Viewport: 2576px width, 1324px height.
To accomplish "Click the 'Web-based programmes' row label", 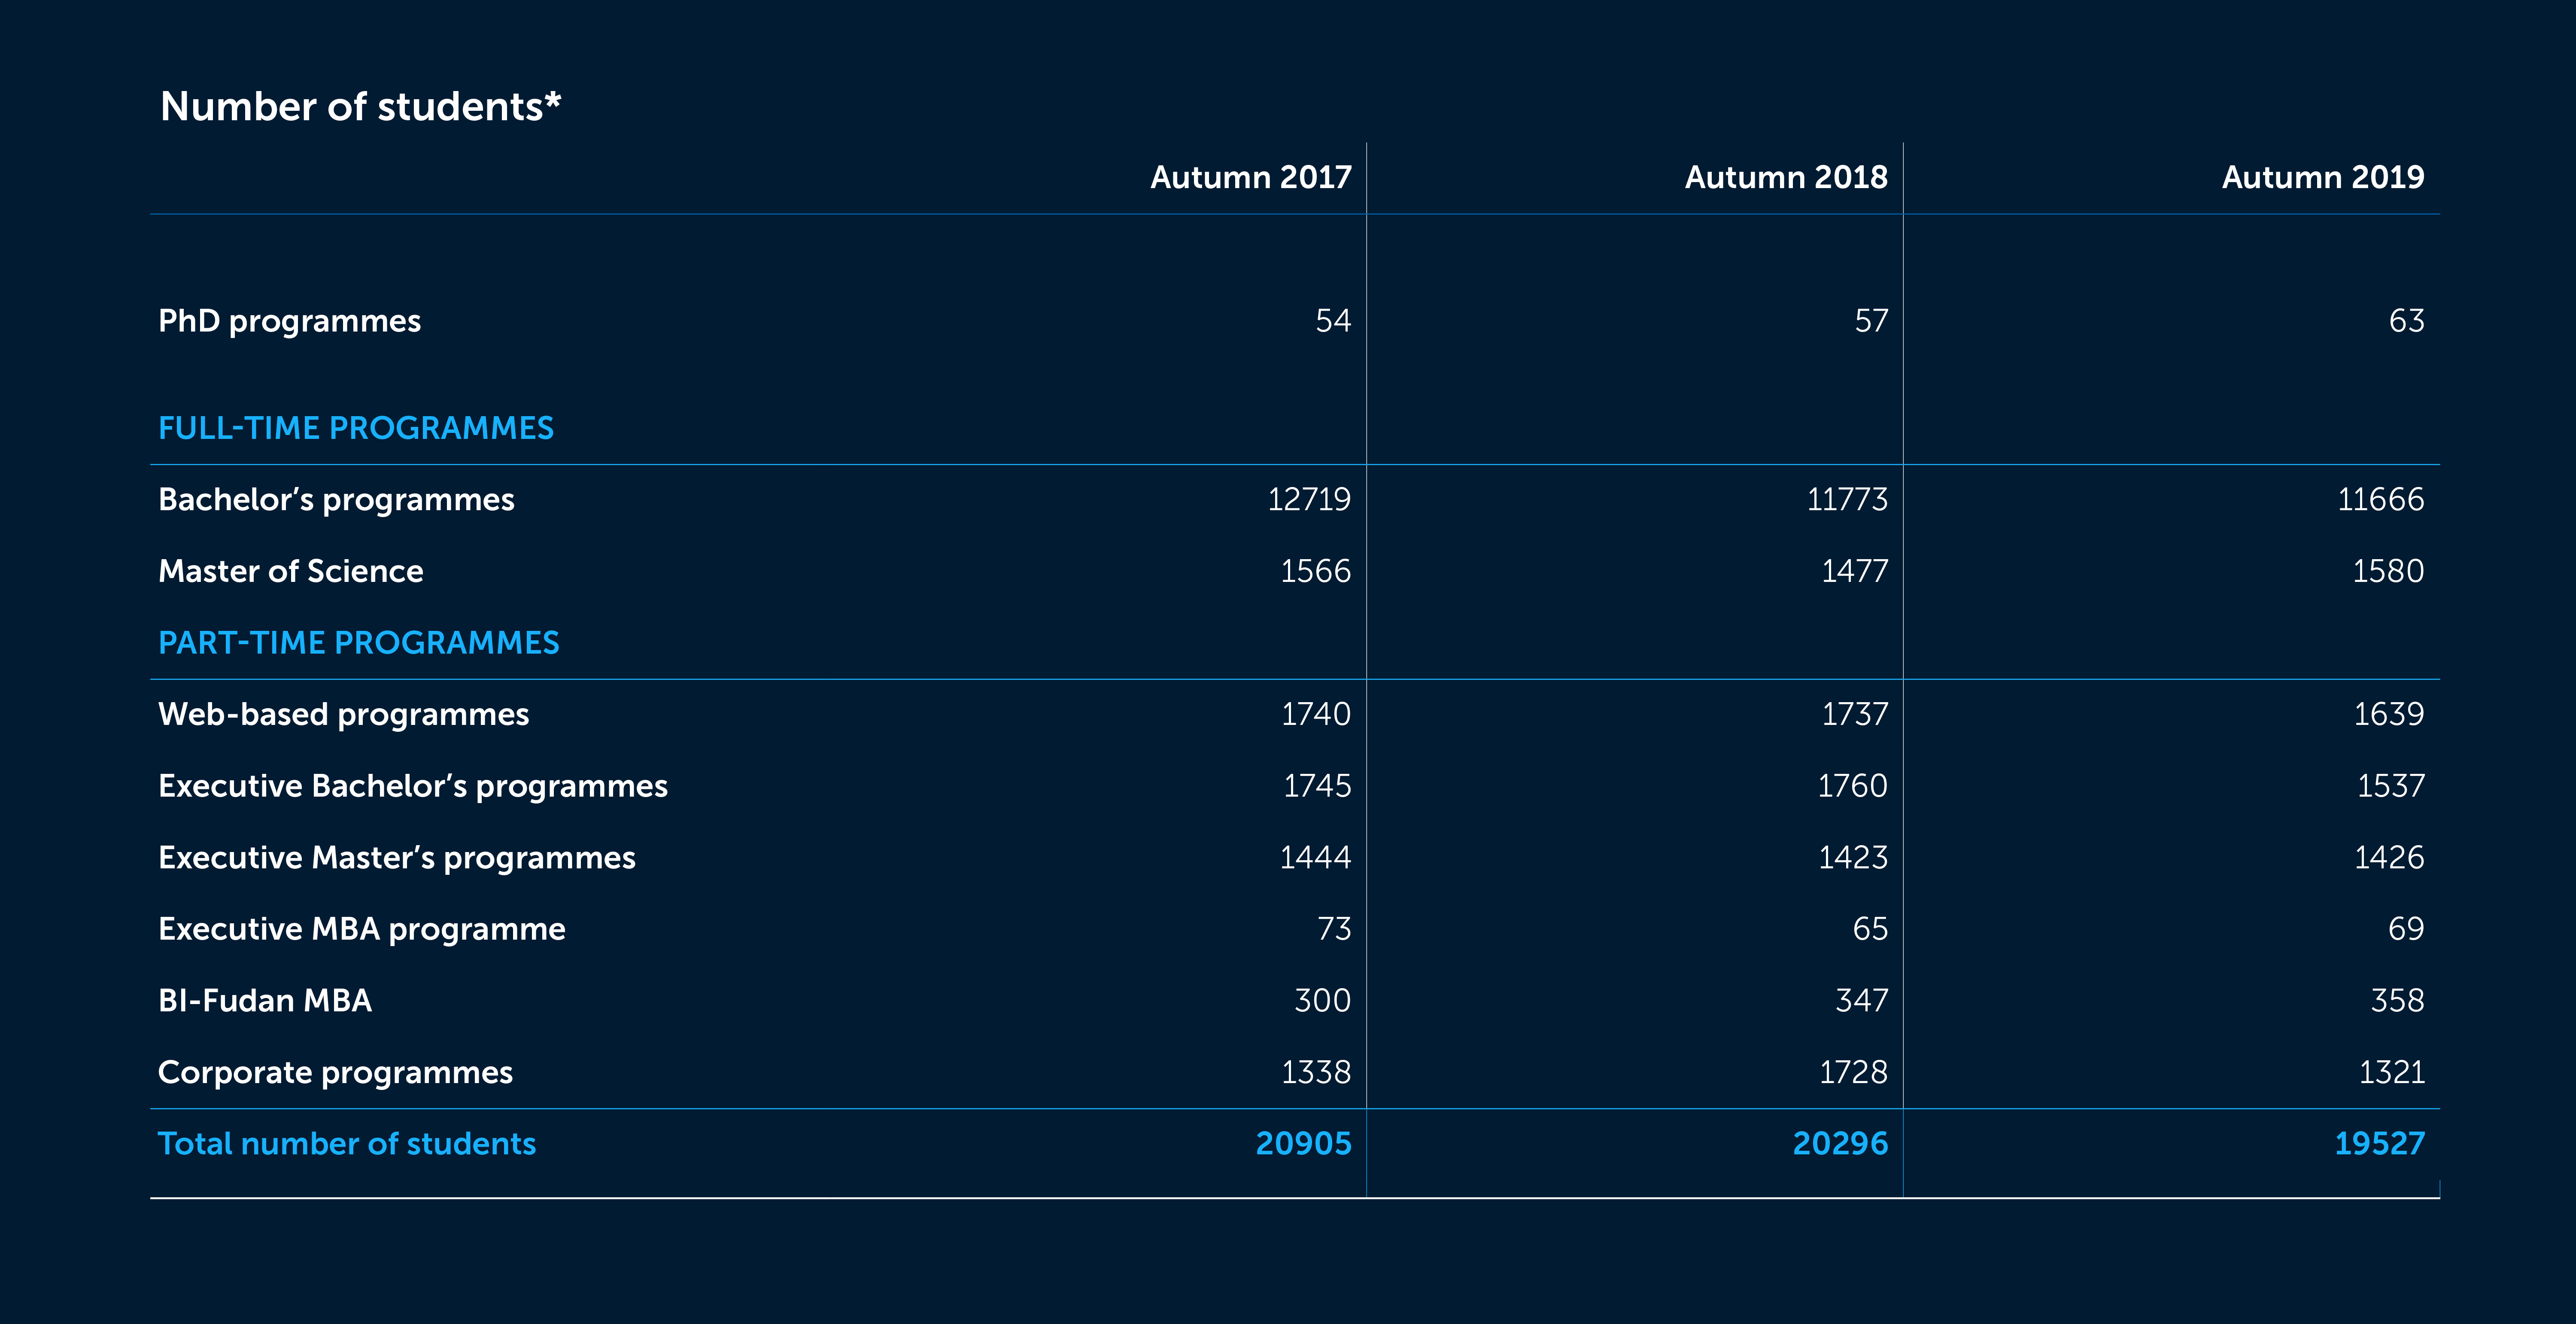I will [344, 715].
